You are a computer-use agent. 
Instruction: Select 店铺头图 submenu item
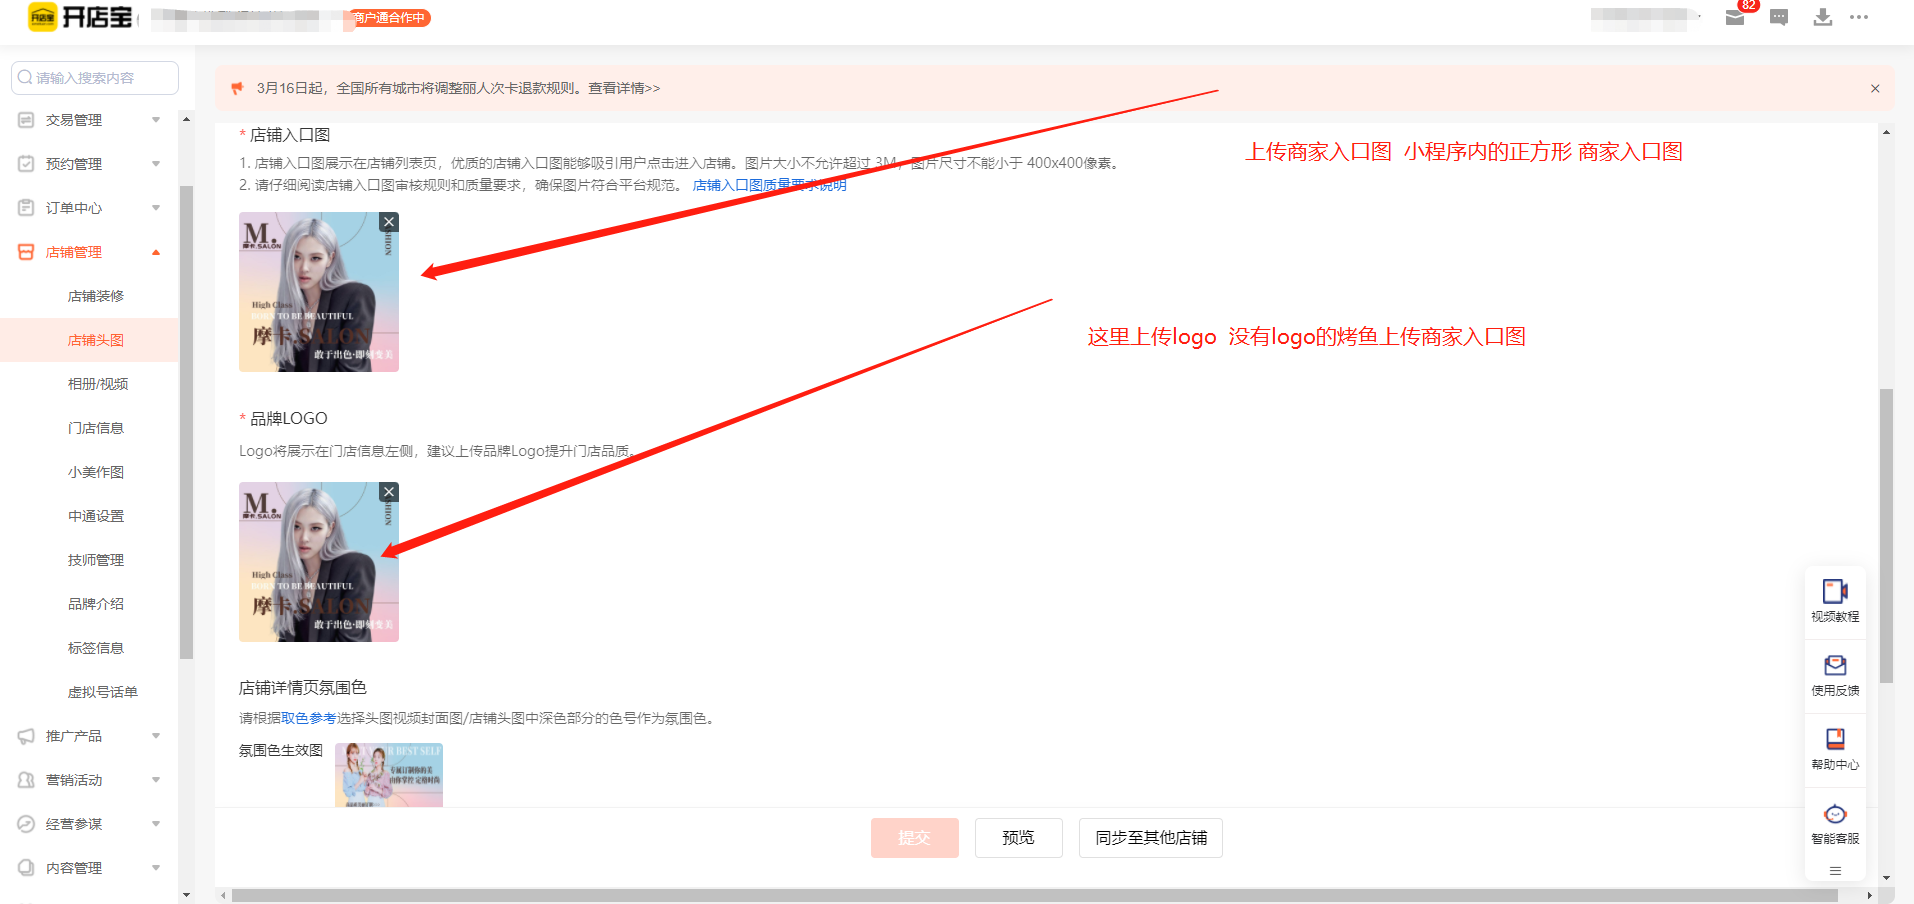tap(96, 340)
